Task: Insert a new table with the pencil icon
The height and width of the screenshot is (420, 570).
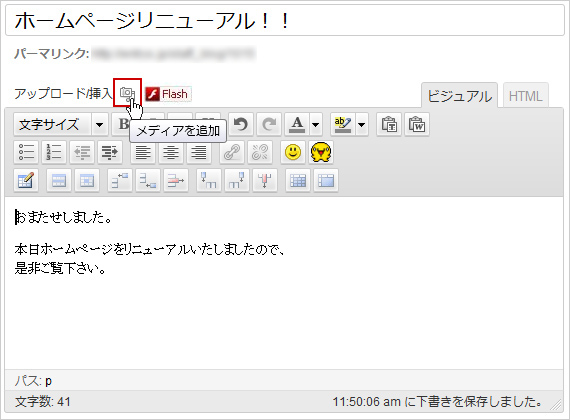Action: [x=26, y=180]
